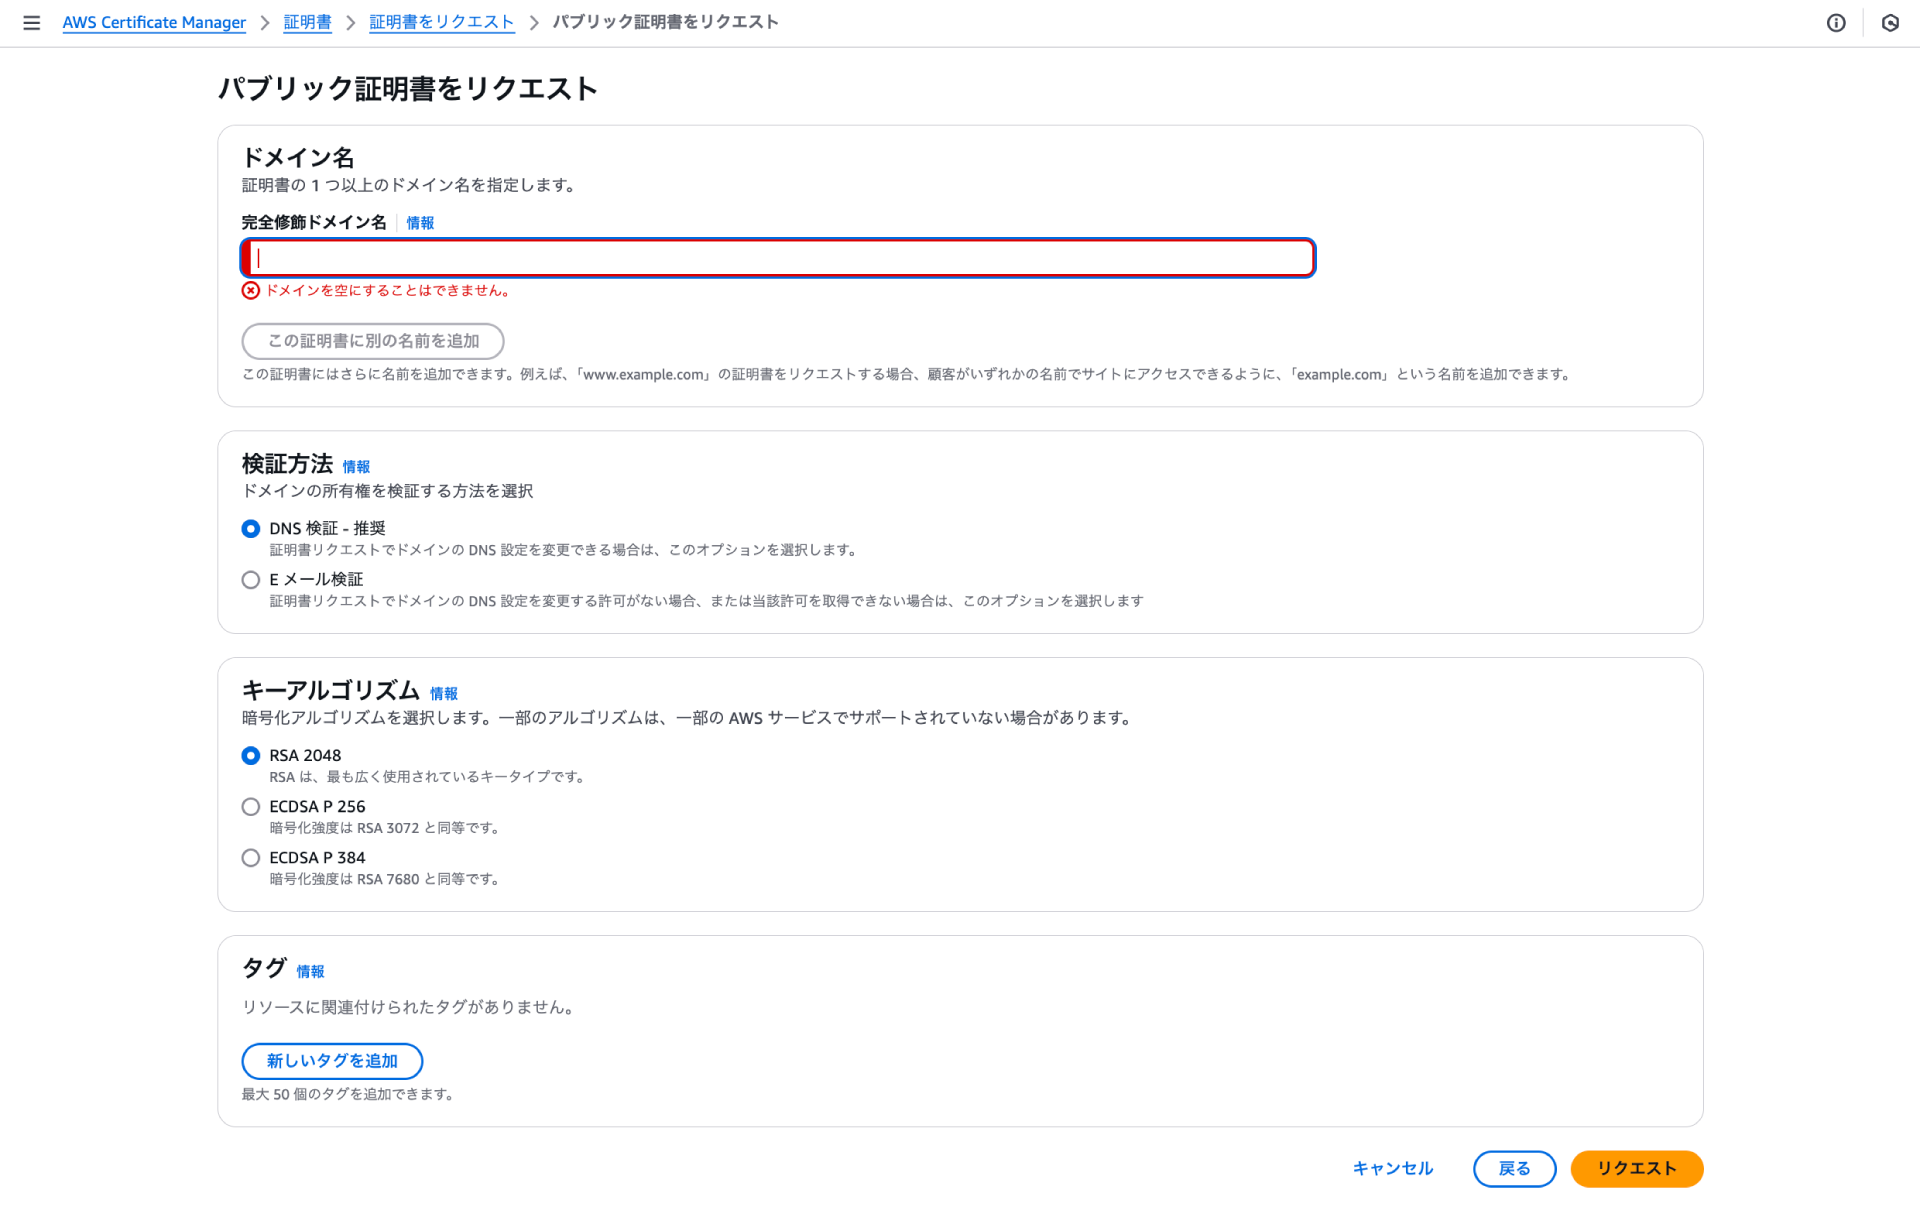Open 情報 link beside キーアルゴリズム heading
Viewport: 1920px width, 1214px height.
coord(443,694)
